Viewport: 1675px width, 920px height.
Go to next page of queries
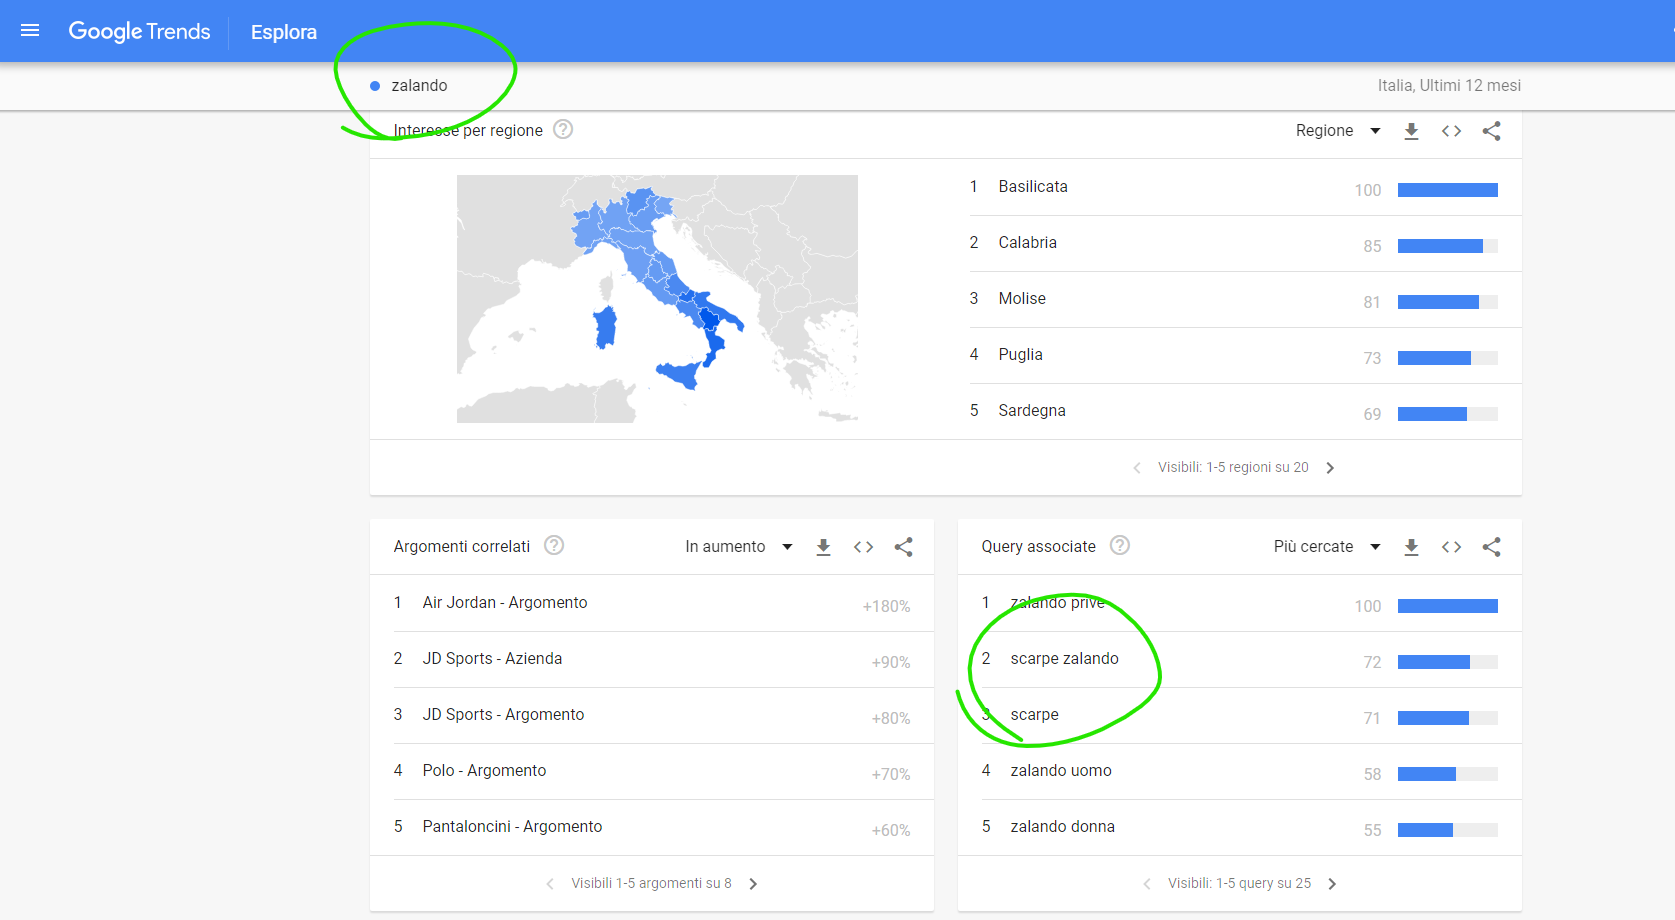(1332, 884)
